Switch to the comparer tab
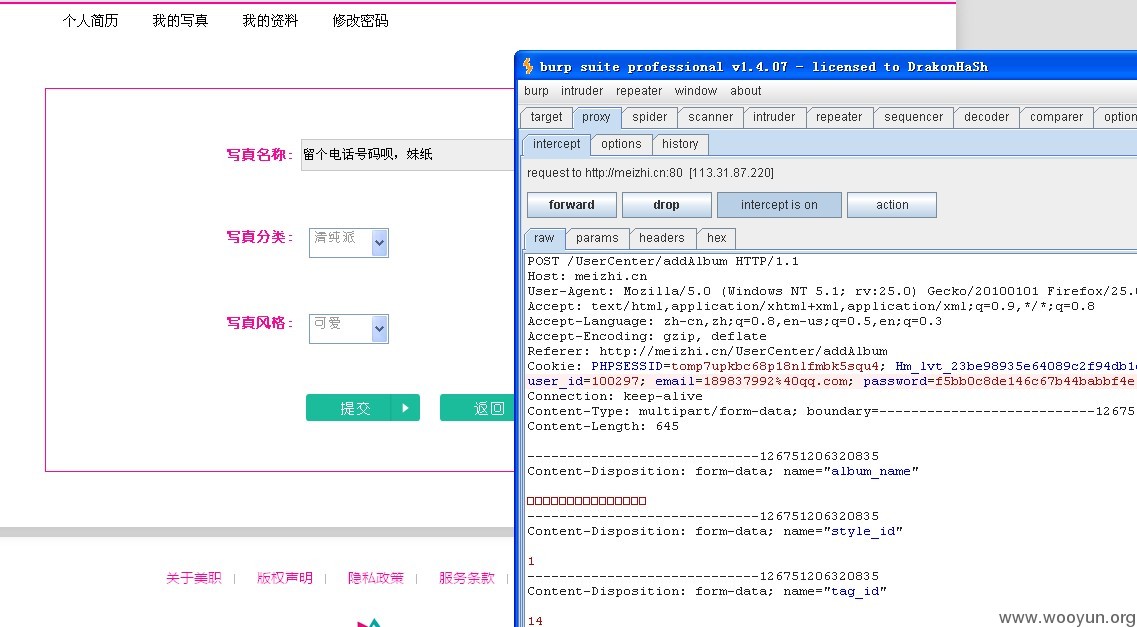 [1057, 117]
